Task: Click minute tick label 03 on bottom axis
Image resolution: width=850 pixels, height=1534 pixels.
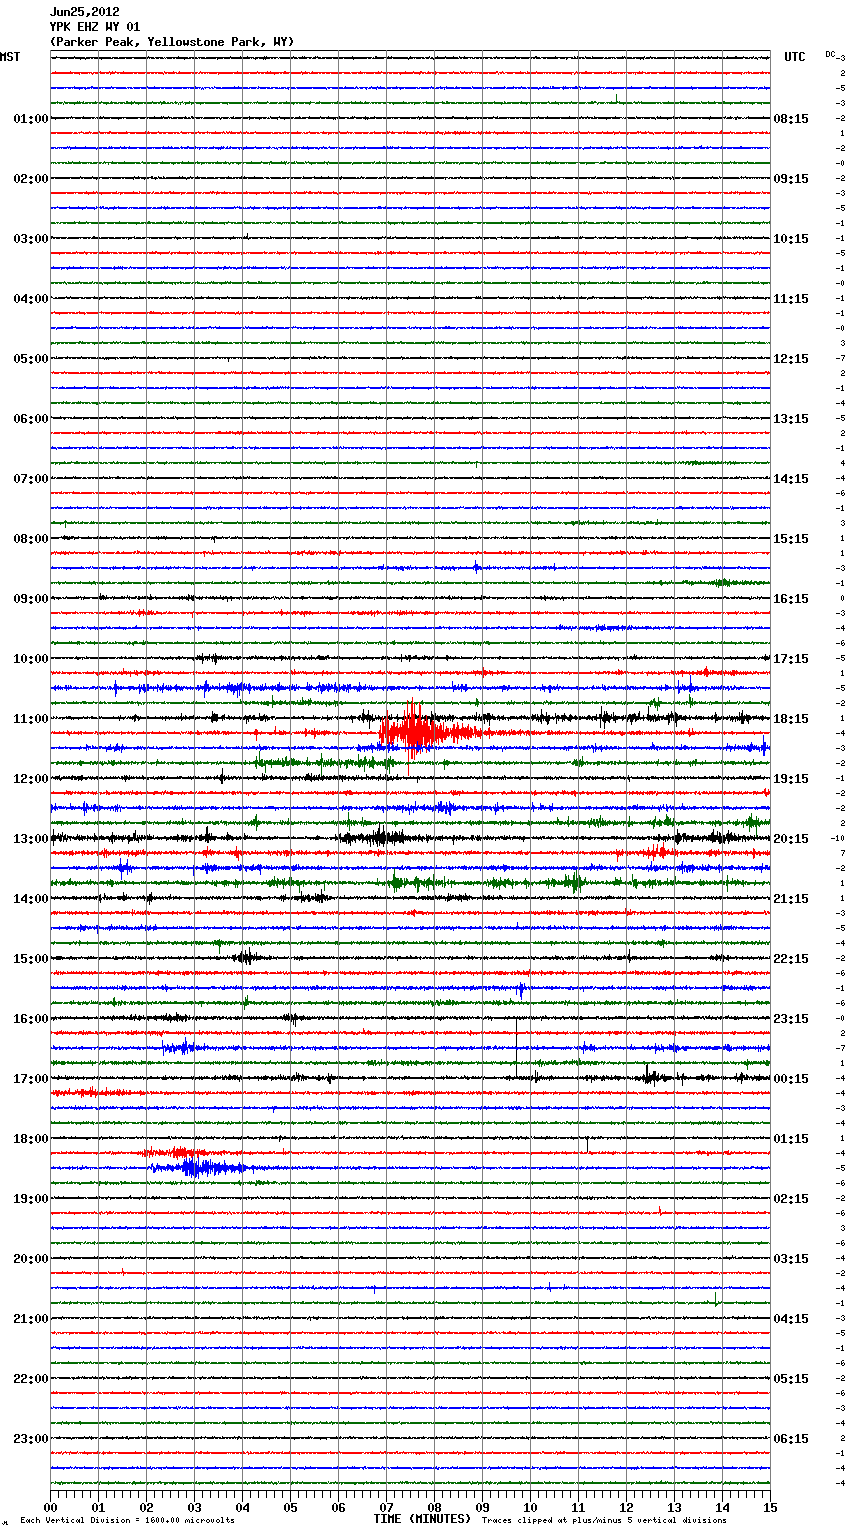Action: (x=195, y=1507)
